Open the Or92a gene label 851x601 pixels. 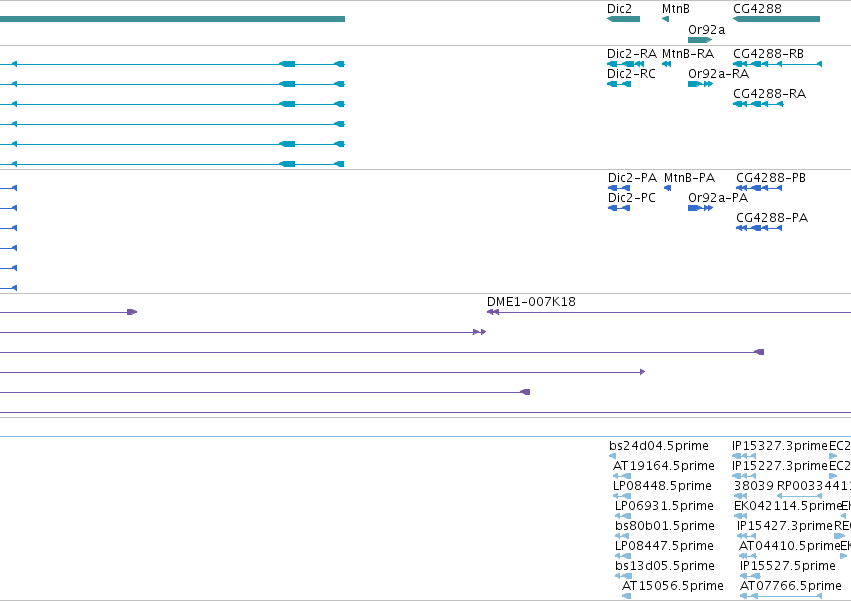706,30
